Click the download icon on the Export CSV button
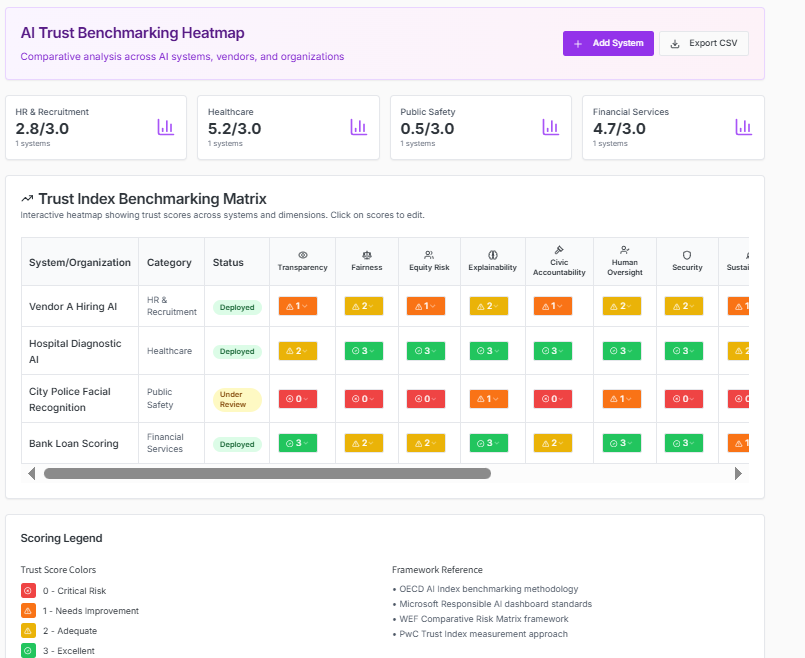This screenshot has width=805, height=658. [x=675, y=43]
